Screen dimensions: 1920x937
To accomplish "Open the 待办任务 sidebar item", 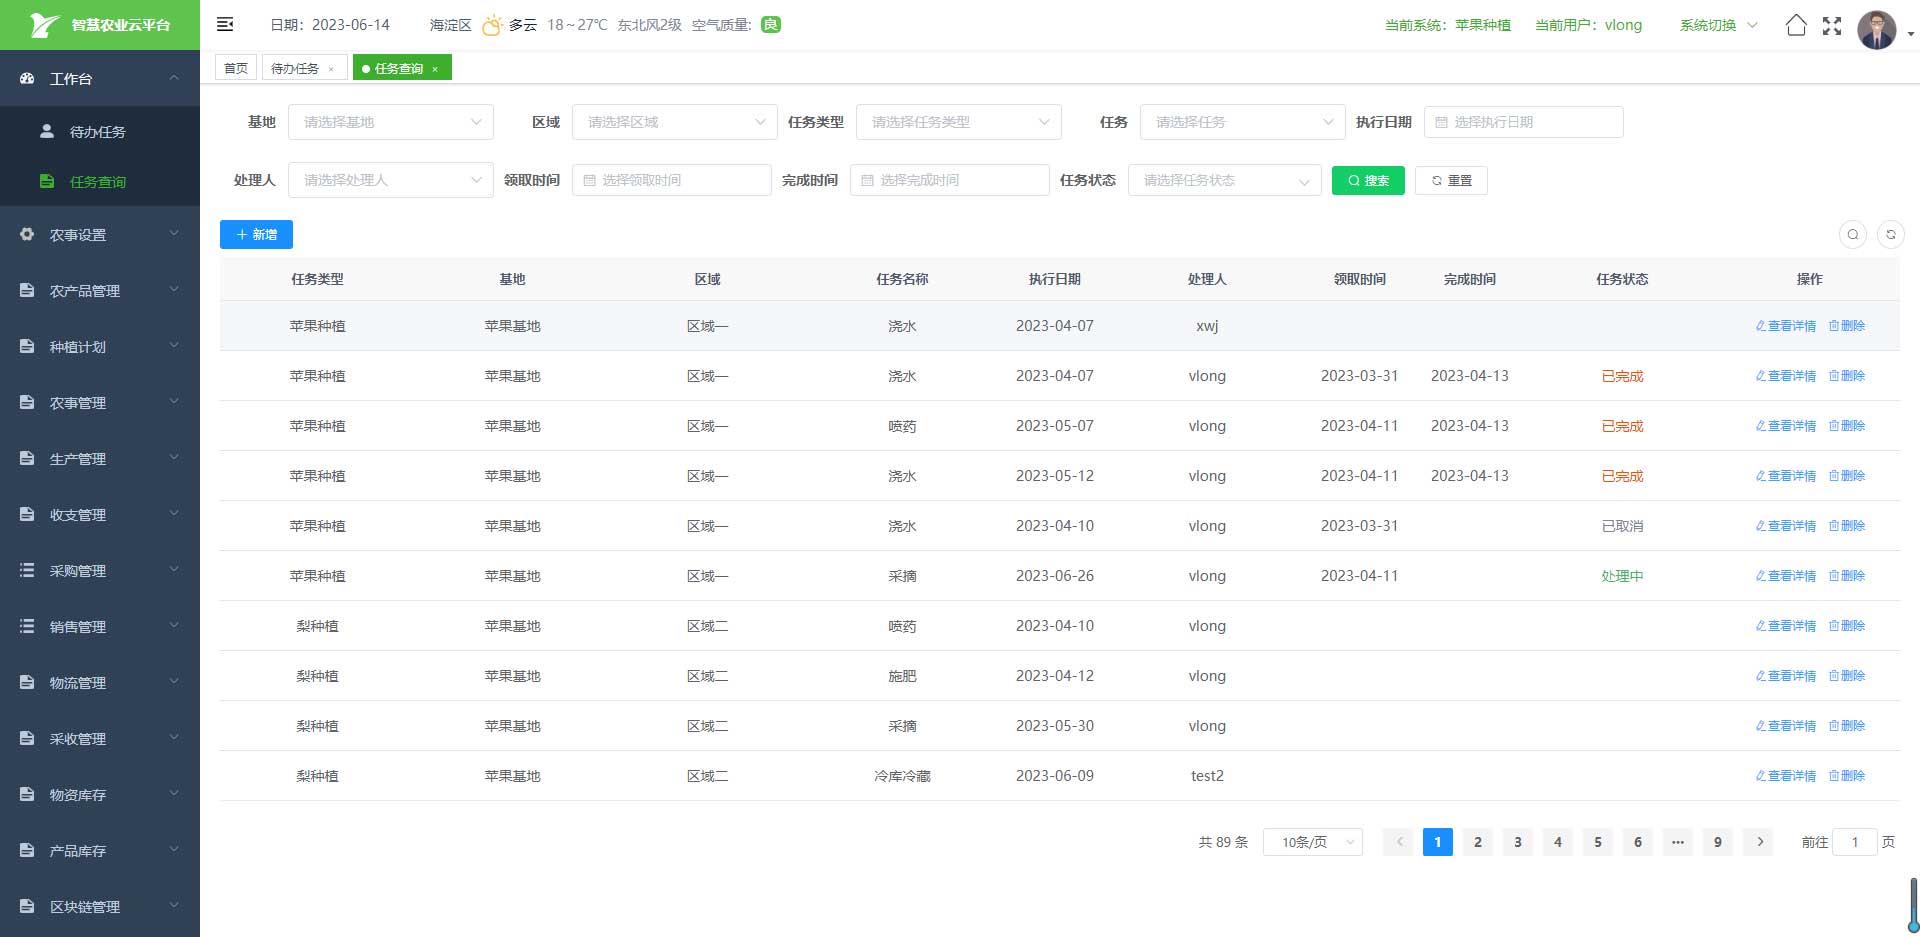I will click(100, 131).
